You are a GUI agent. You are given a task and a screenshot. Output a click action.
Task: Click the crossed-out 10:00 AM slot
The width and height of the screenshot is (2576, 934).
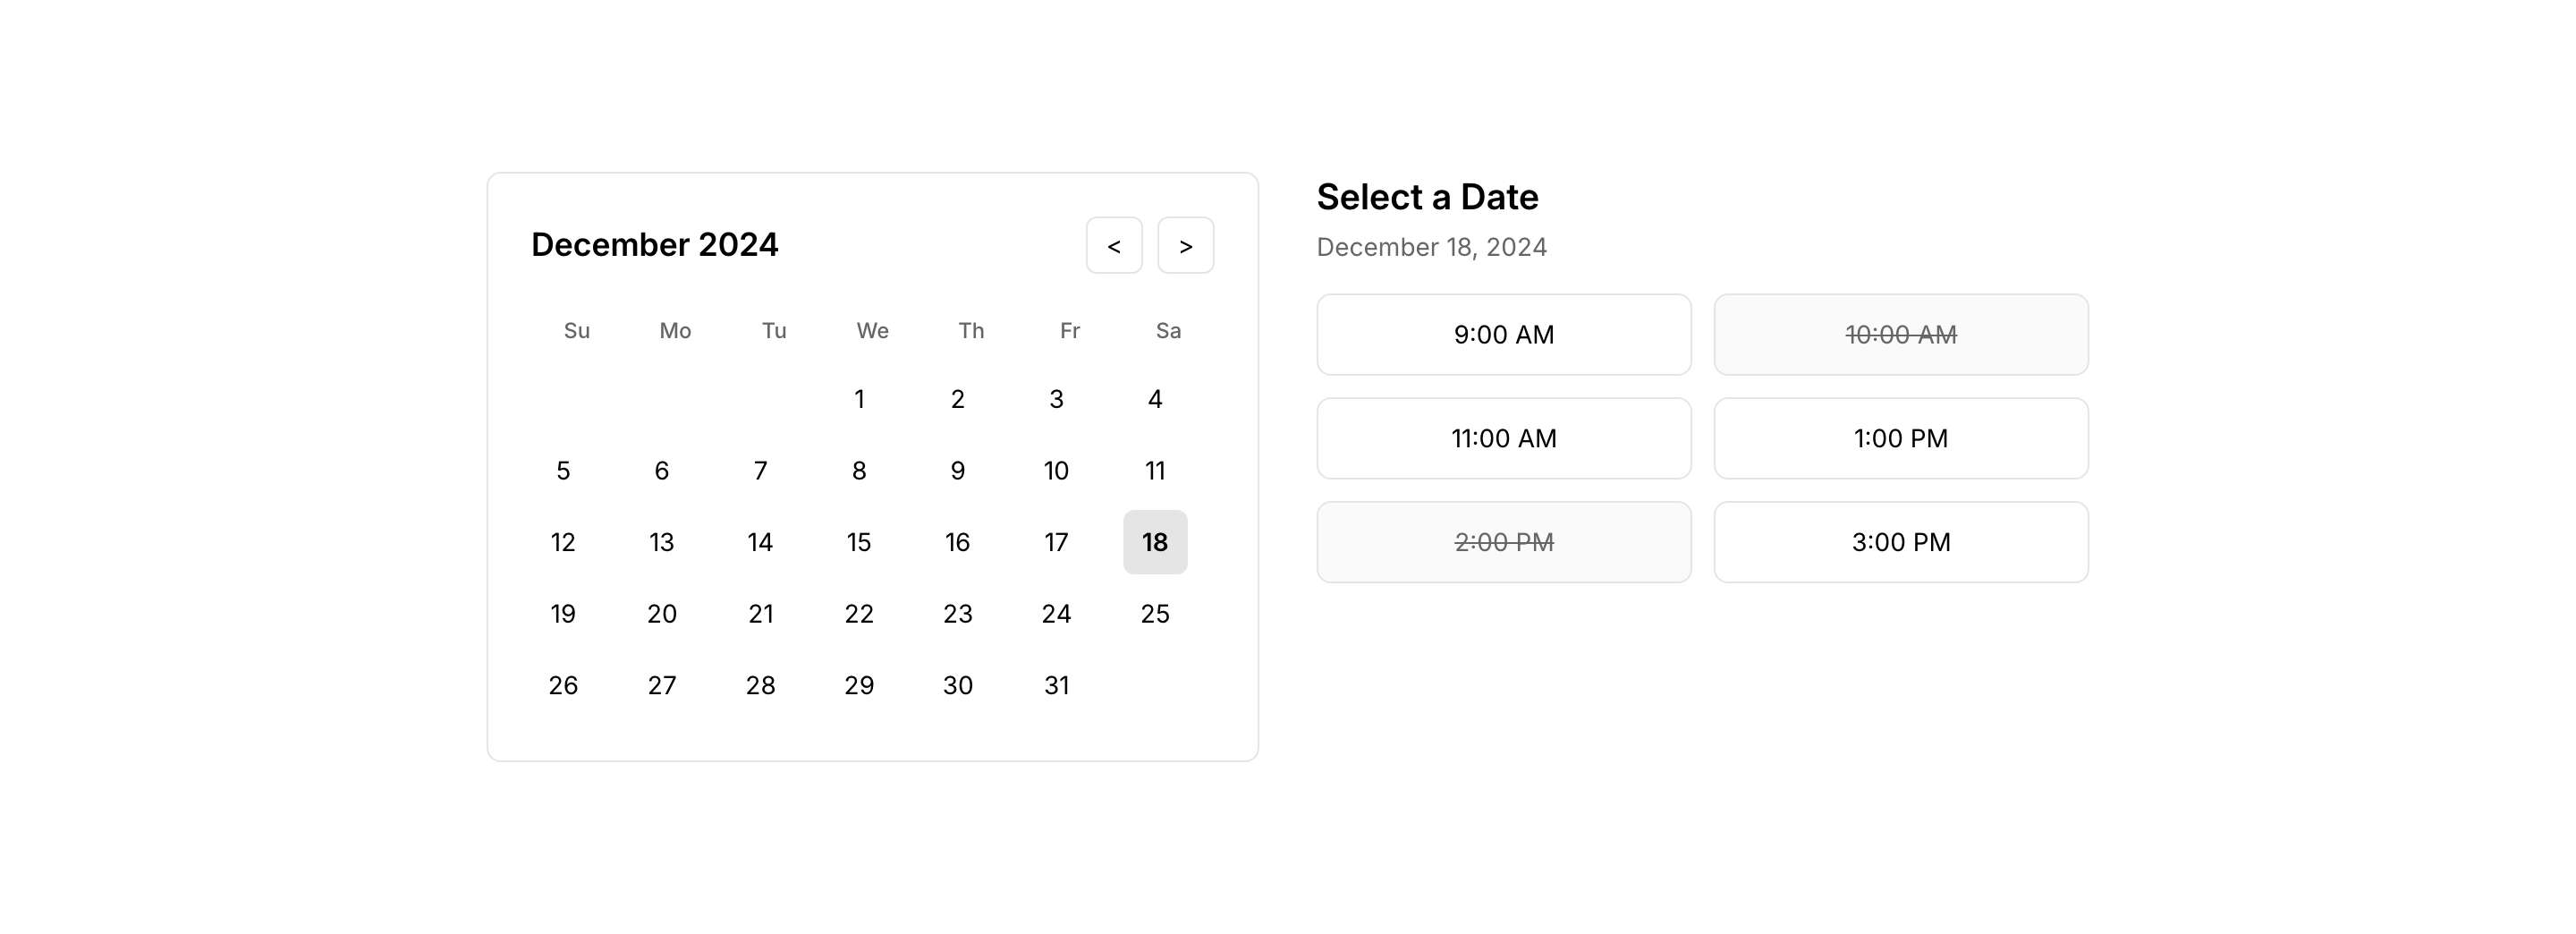(1900, 335)
